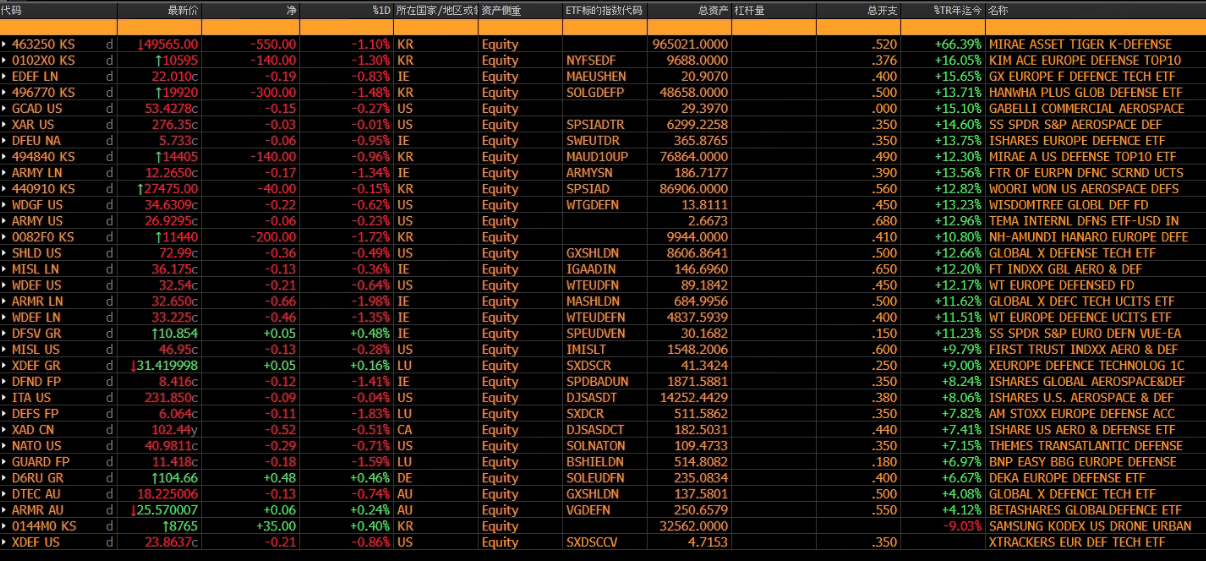Click the 'd' marker in the MISL LN row
Viewport: 1206px width, 561px height.
tap(110, 269)
